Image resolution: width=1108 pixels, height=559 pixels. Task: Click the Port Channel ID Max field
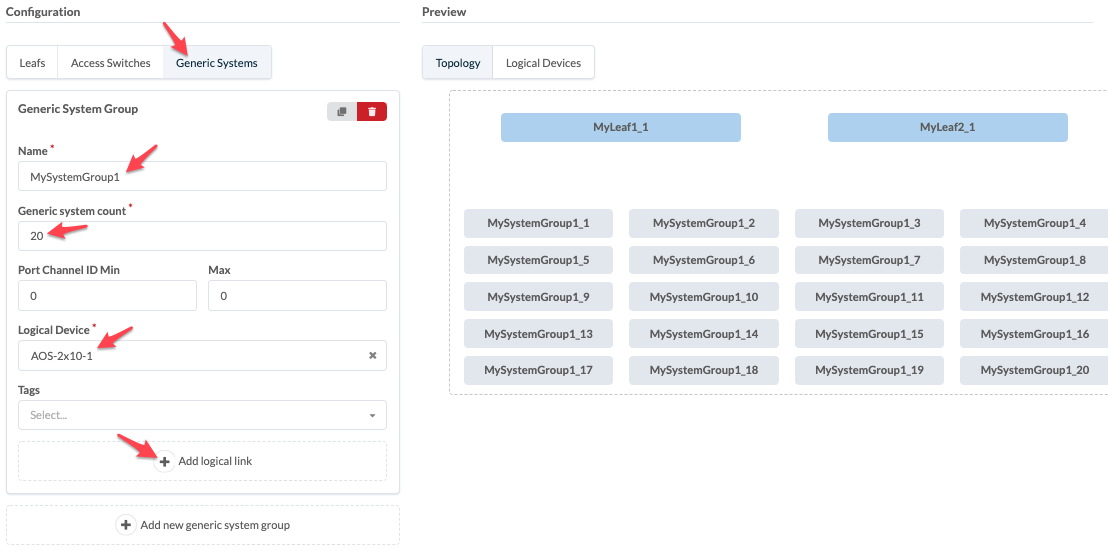coord(297,296)
